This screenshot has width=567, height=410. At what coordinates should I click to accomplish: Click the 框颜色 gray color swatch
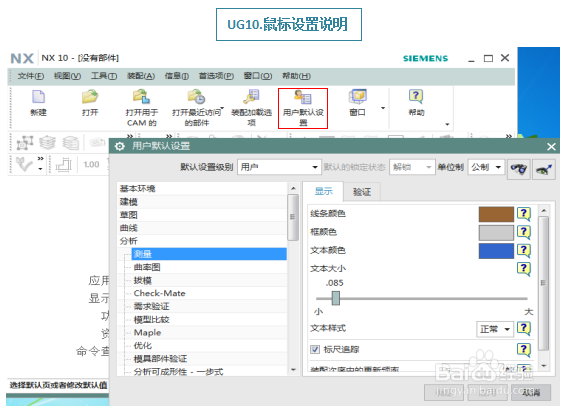pyautogui.click(x=496, y=233)
